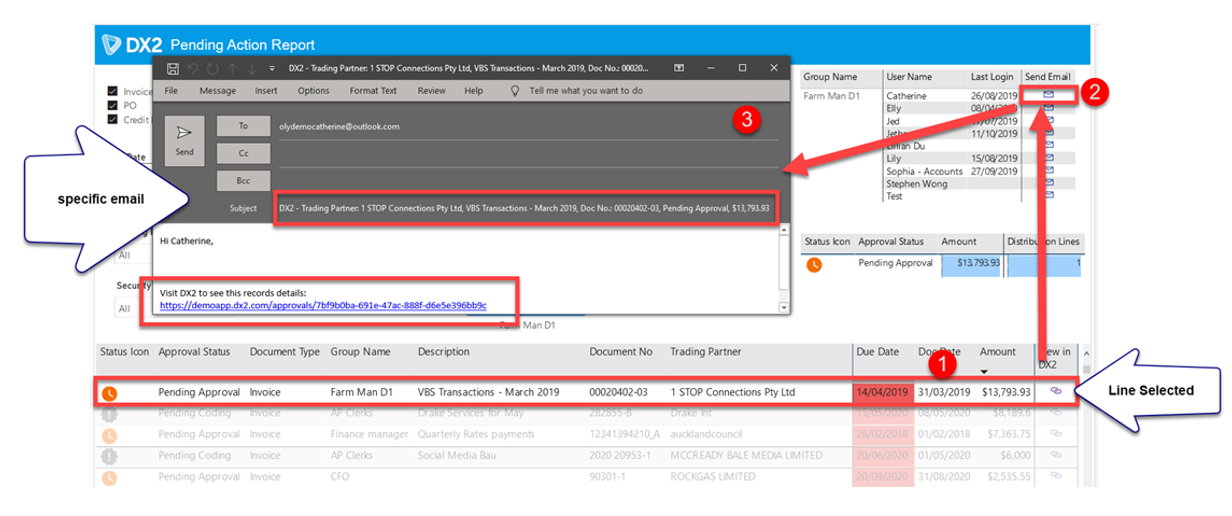
Task: Open View in DX2 link icon for 1 STOP Connections row
Action: click(1055, 392)
